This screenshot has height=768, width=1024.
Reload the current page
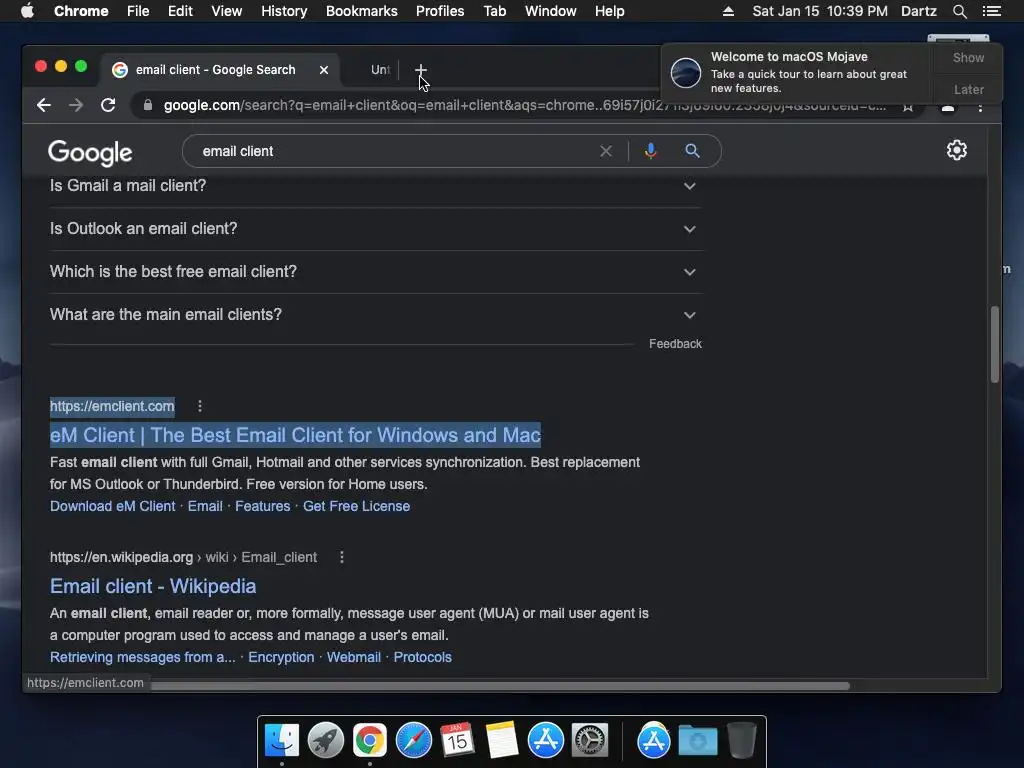coord(108,105)
